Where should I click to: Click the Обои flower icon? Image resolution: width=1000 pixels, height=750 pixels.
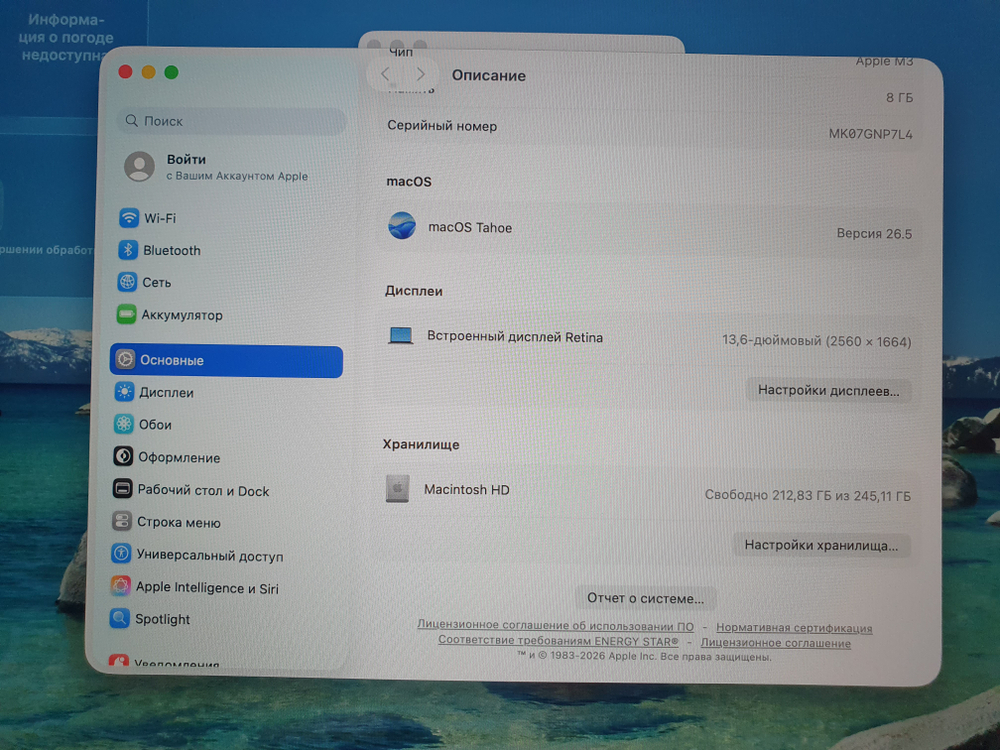tap(124, 424)
